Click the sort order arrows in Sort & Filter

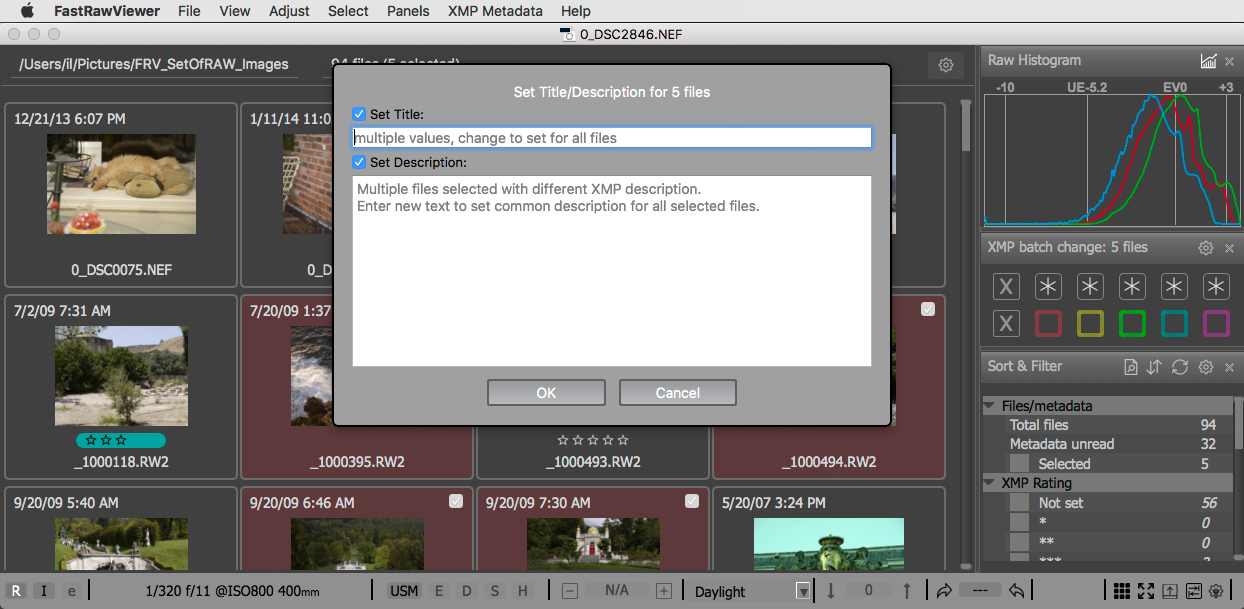1154,367
